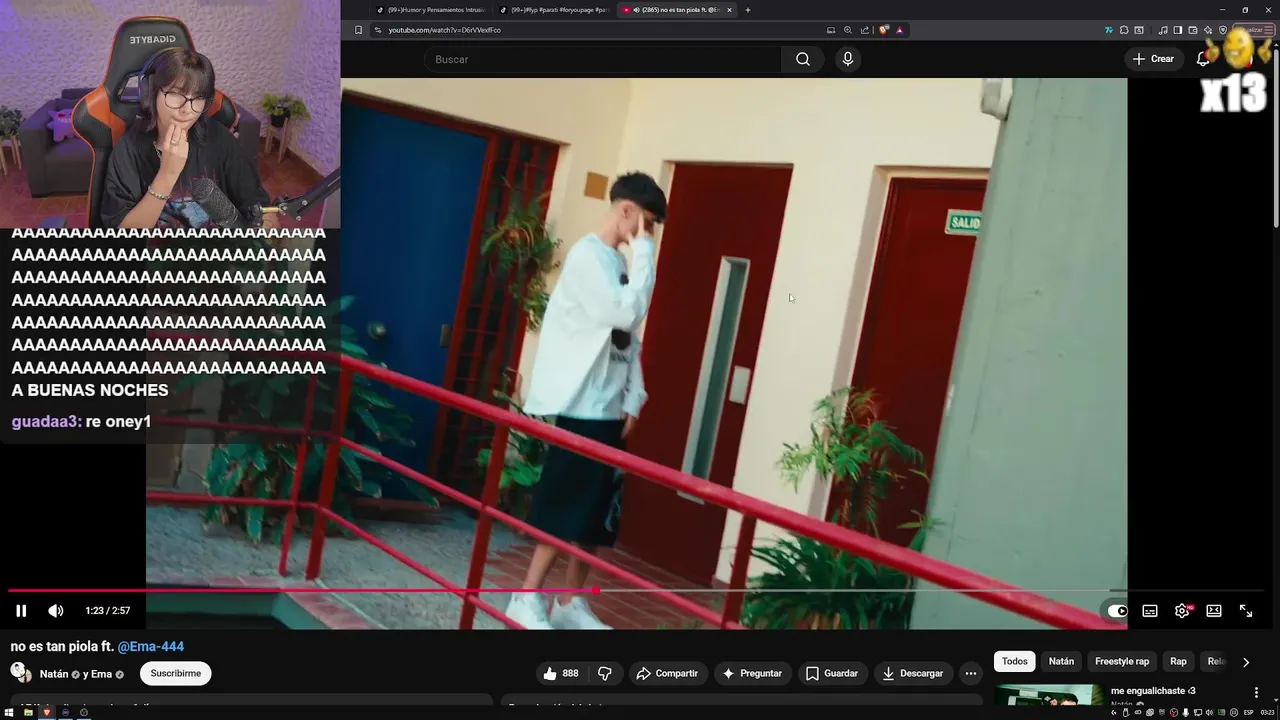The height and width of the screenshot is (720, 1280).
Task: Open the taskbar clock showing 03:23
Action: point(1267,712)
